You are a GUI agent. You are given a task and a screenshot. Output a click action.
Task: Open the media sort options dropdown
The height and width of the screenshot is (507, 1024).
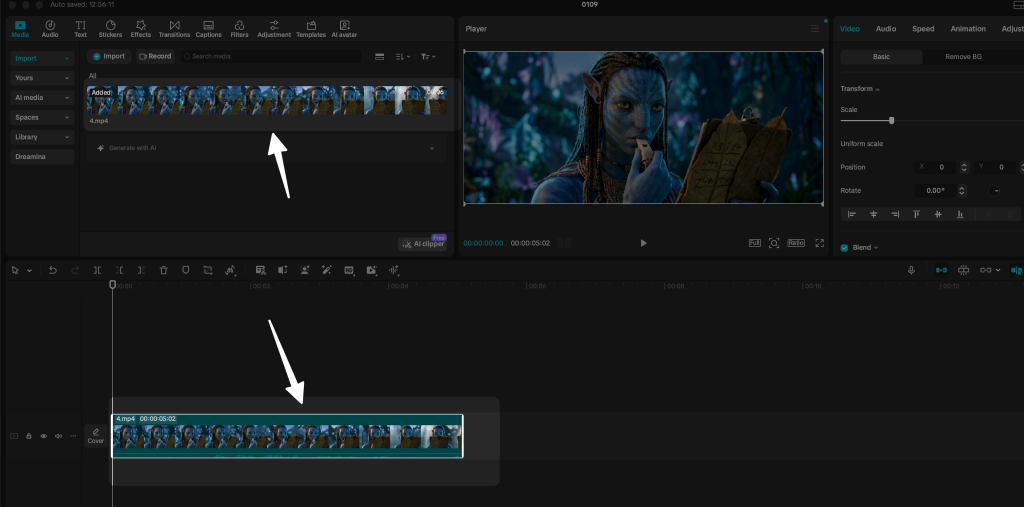click(x=403, y=57)
